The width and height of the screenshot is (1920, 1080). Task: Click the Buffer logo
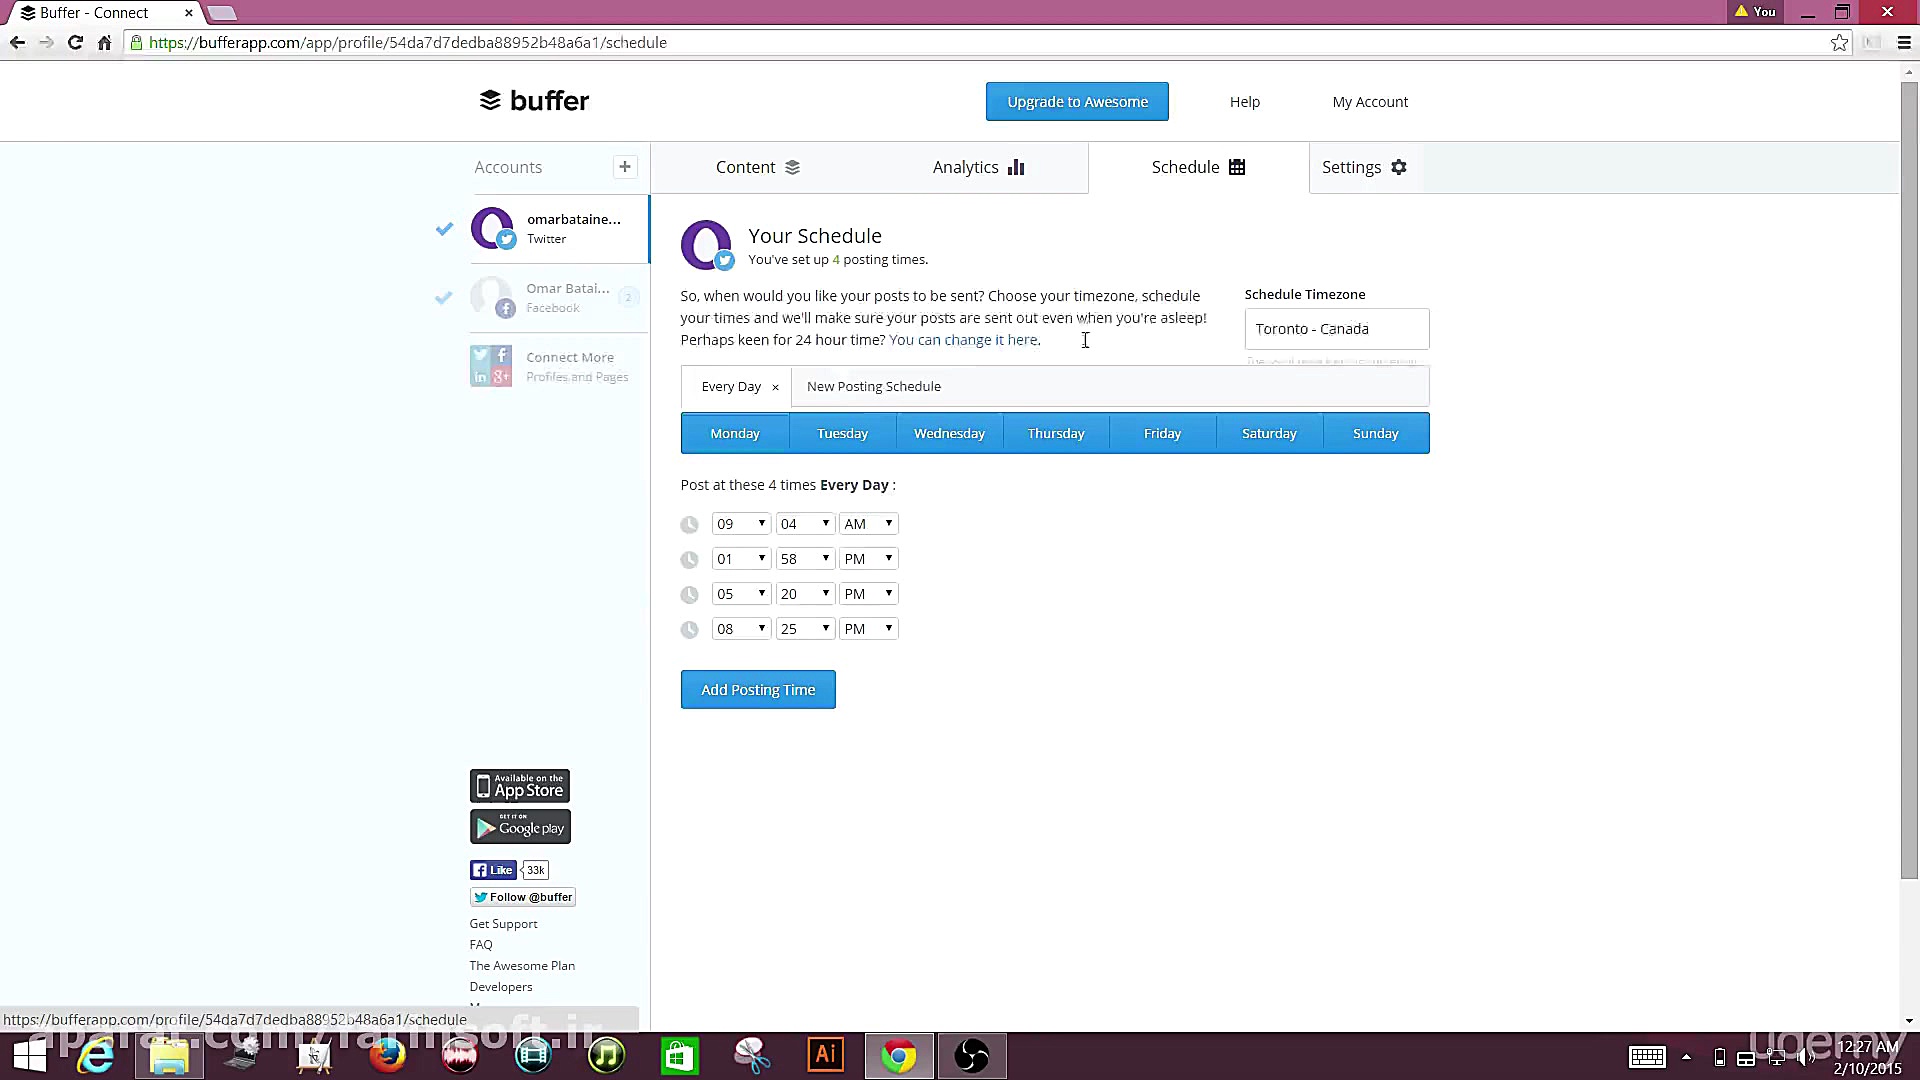tap(535, 101)
